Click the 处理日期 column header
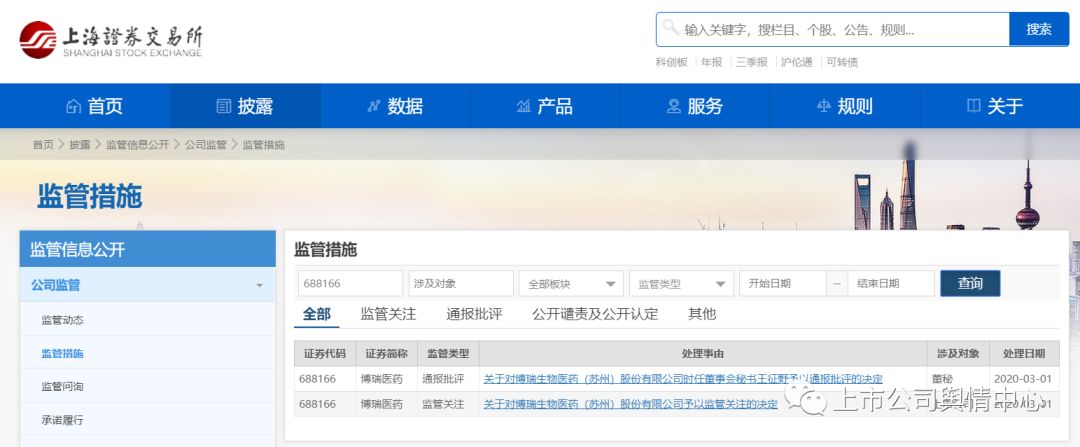 [x=1024, y=353]
